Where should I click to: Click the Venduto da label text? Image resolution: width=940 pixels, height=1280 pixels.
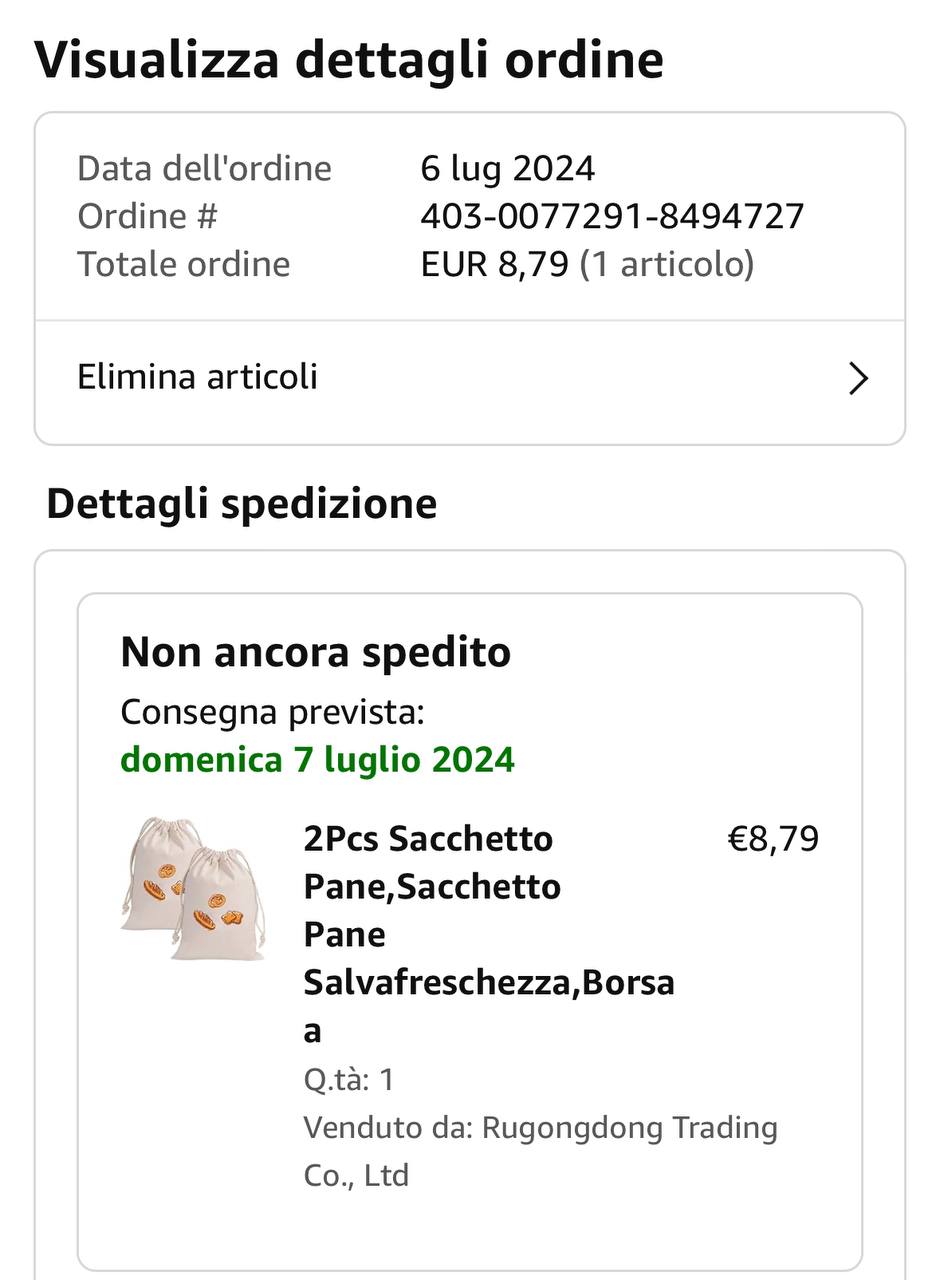pyautogui.click(x=387, y=1128)
